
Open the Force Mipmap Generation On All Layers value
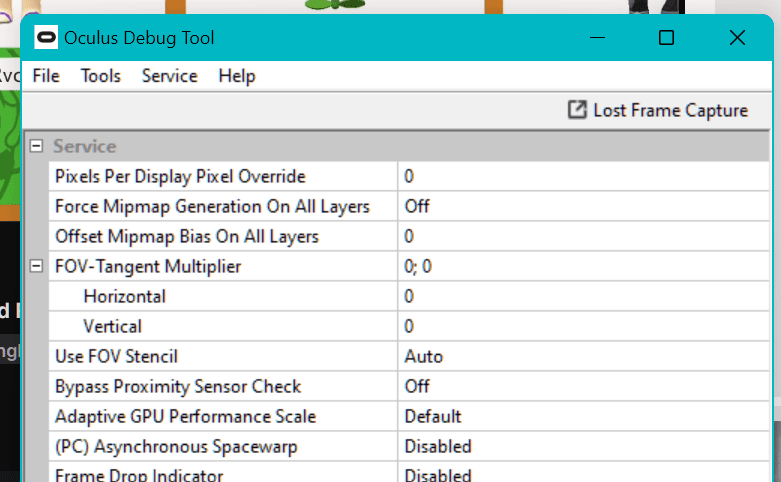click(583, 206)
